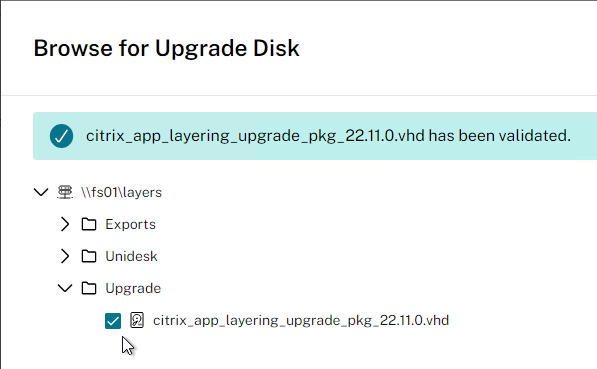Expand the Unidesk folder chevron
Viewport: 597px width, 369px height.
pos(65,256)
